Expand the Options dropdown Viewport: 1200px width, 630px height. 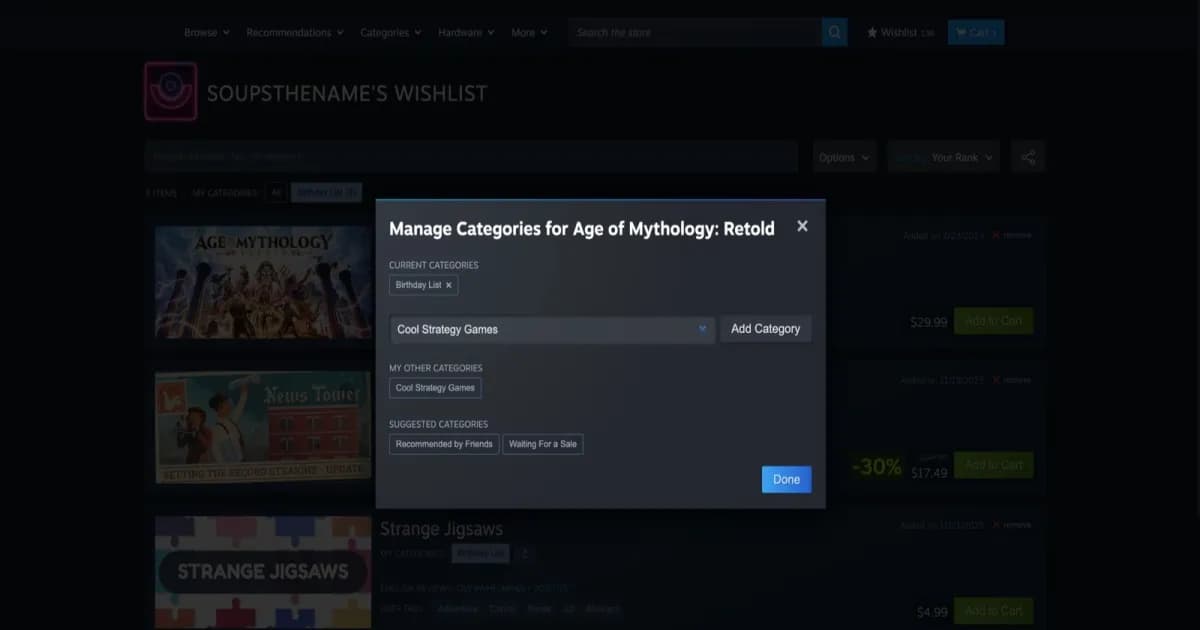(x=844, y=157)
